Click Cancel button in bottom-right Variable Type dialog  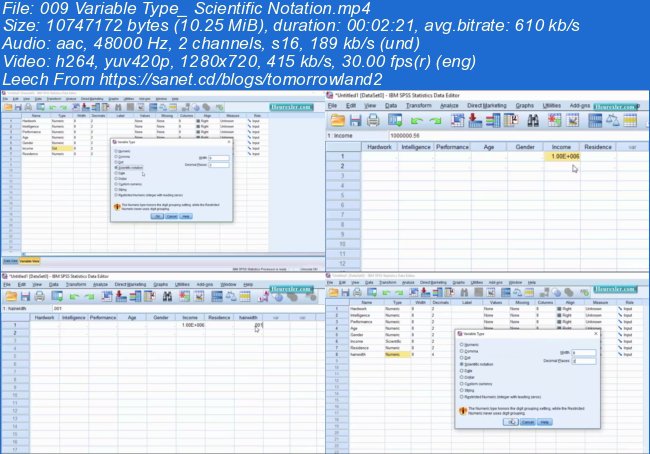(x=527, y=422)
